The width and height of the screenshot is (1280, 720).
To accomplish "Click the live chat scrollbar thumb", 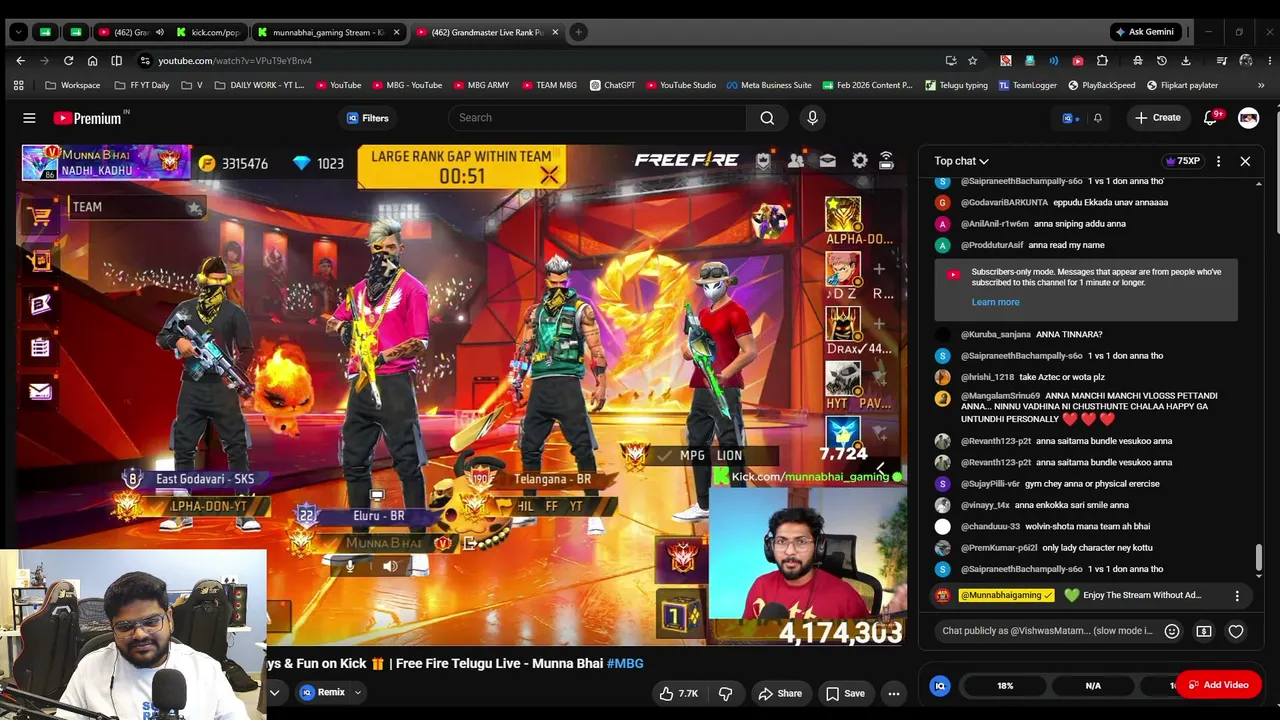I will (1258, 559).
